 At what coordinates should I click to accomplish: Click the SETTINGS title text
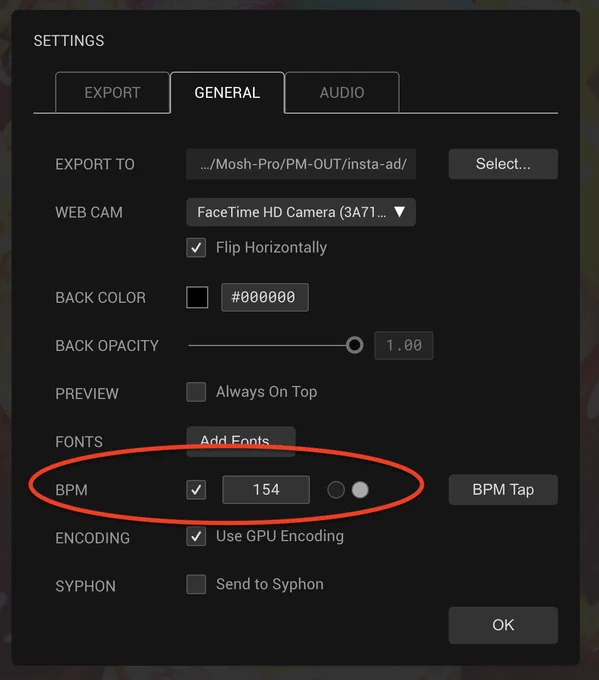69,41
